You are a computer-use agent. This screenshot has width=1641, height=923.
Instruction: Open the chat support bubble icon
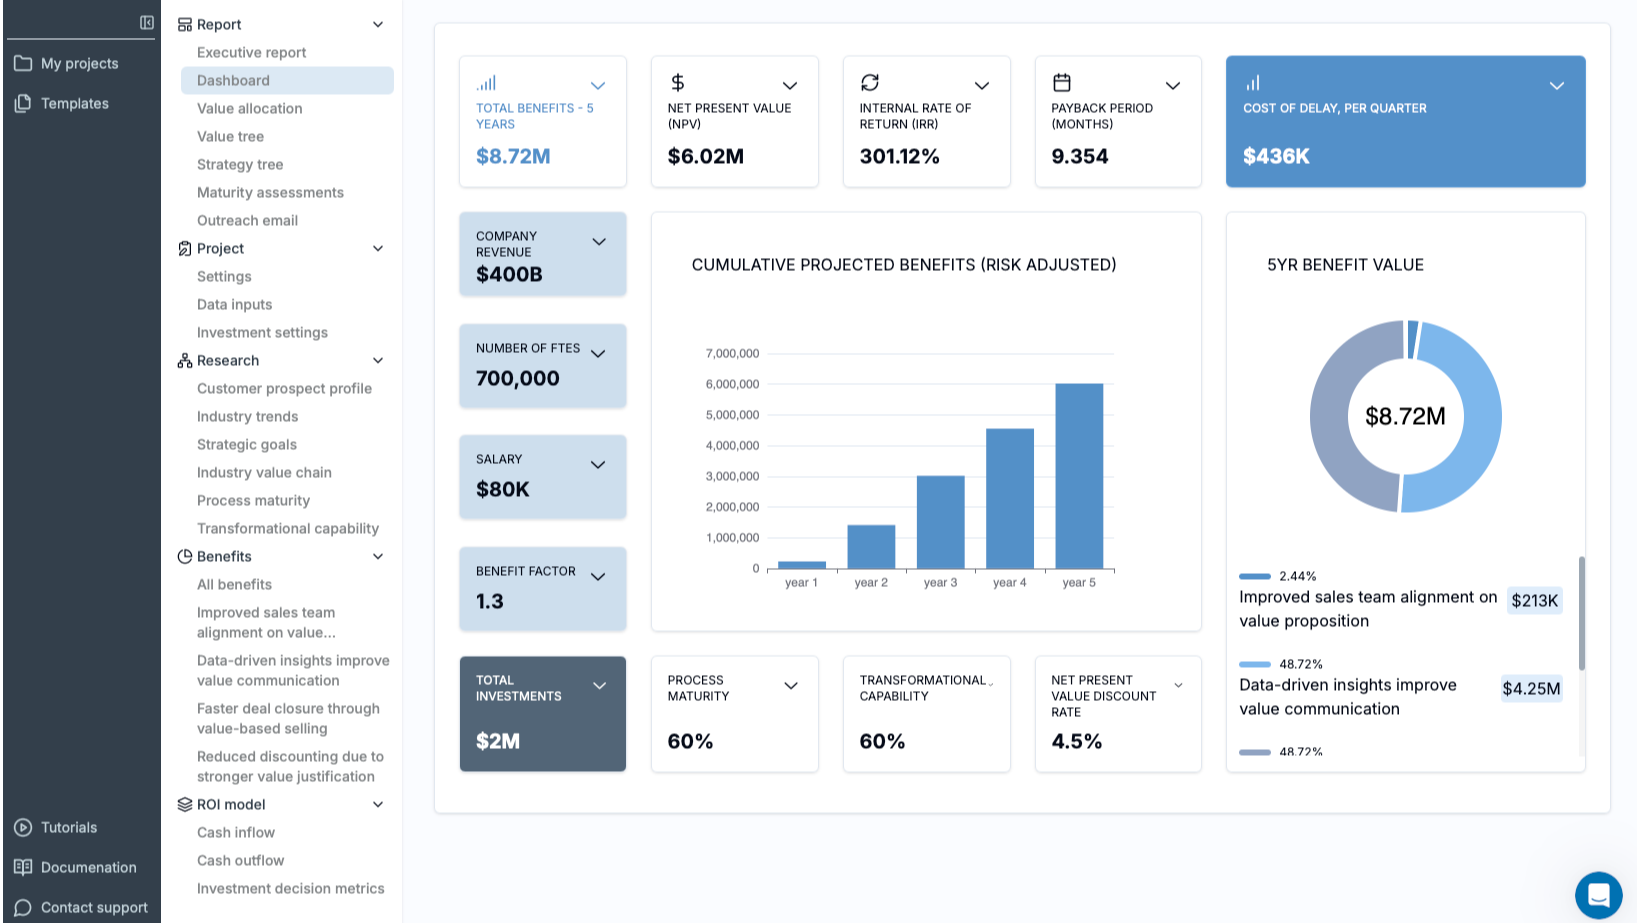point(1598,894)
